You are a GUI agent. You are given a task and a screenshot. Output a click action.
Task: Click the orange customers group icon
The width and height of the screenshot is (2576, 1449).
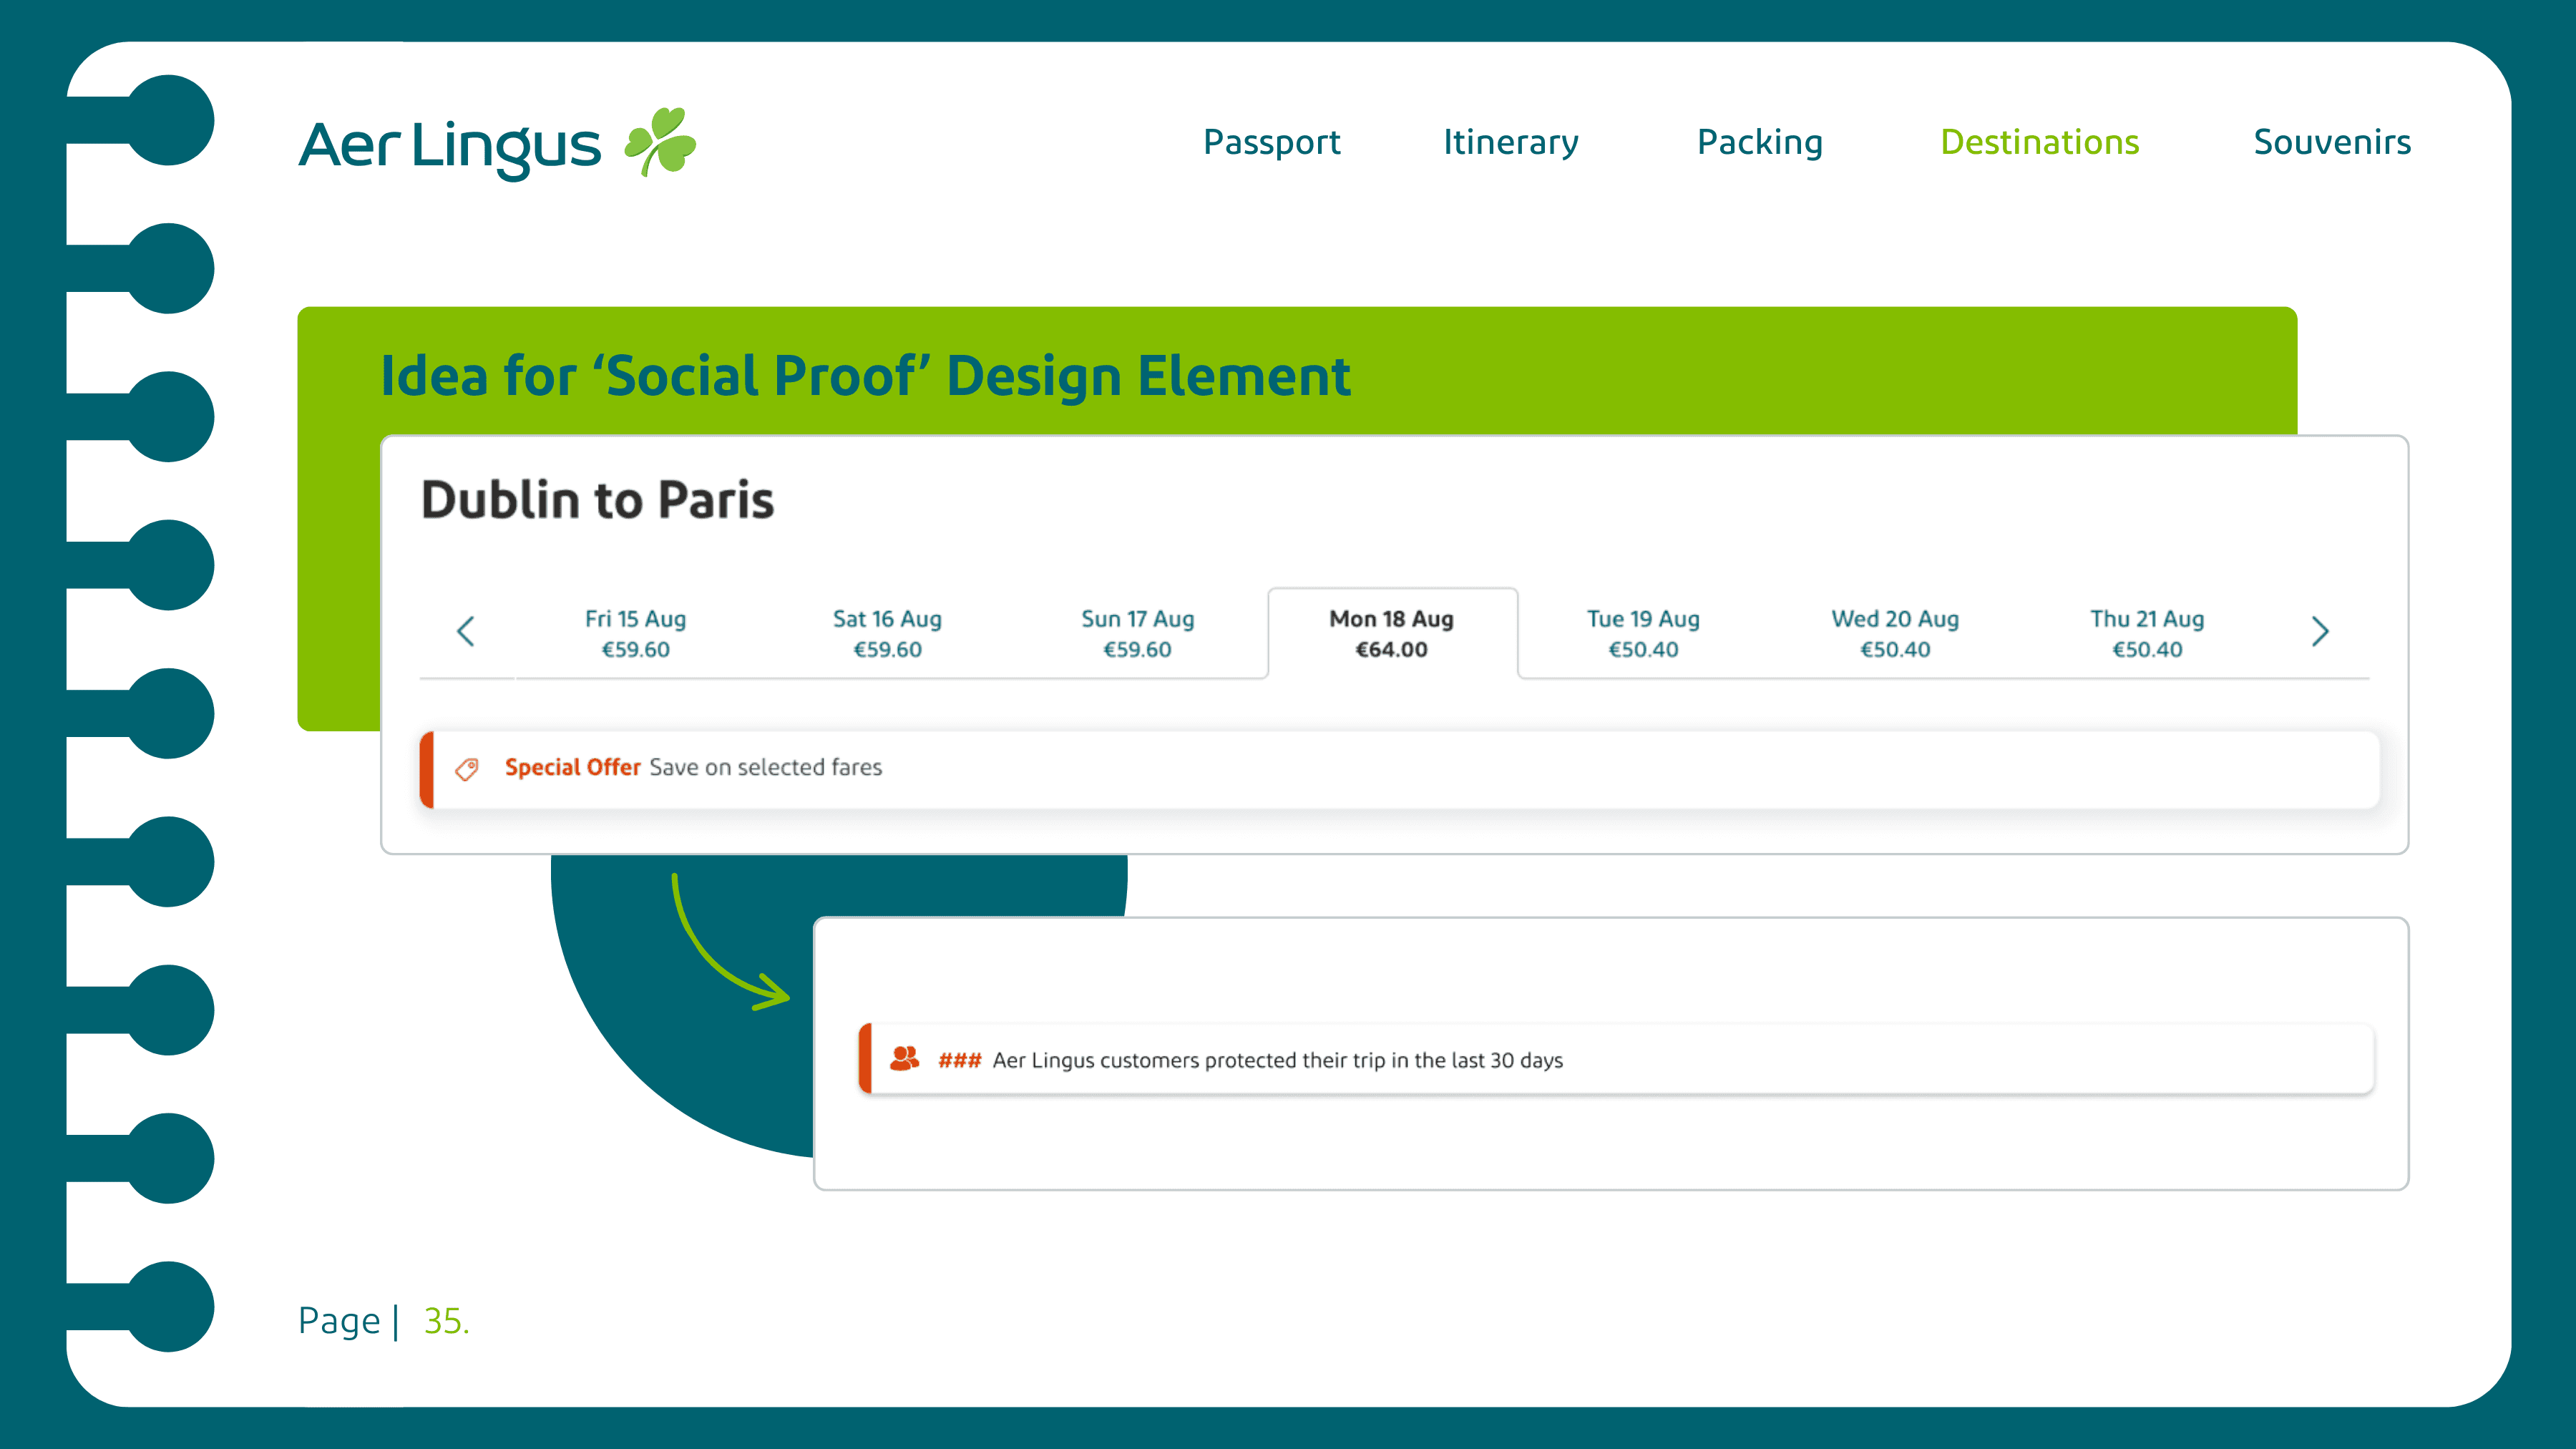(904, 1059)
